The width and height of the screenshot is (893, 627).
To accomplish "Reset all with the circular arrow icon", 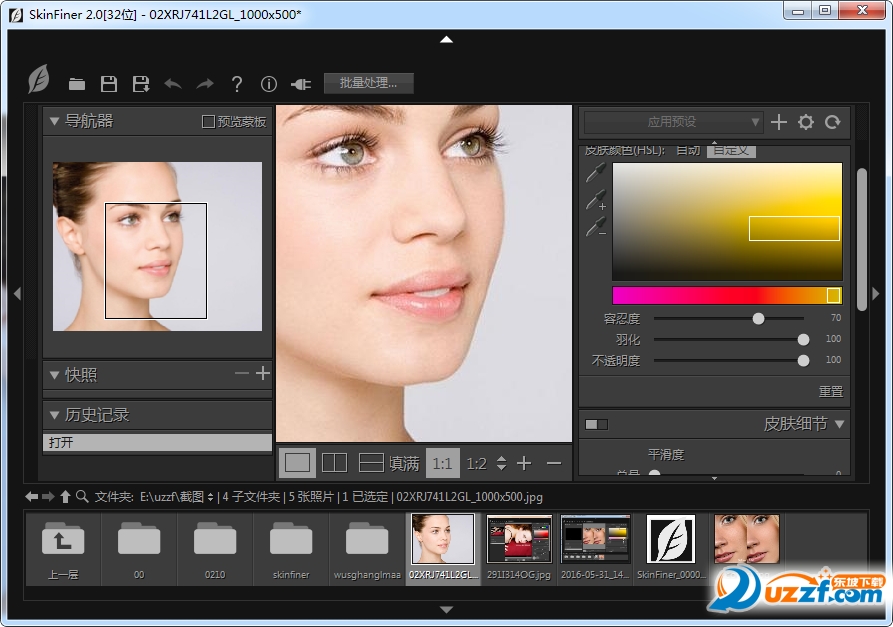I will [x=833, y=122].
